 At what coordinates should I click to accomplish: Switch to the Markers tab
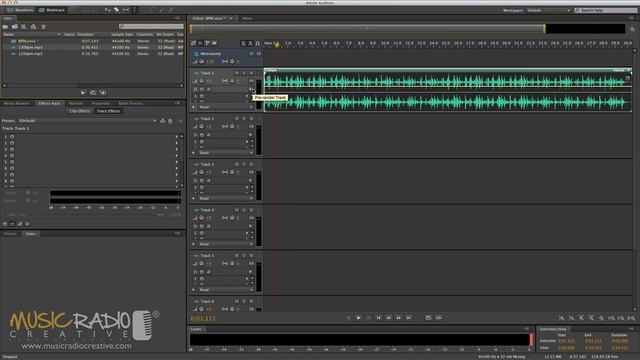tap(76, 103)
